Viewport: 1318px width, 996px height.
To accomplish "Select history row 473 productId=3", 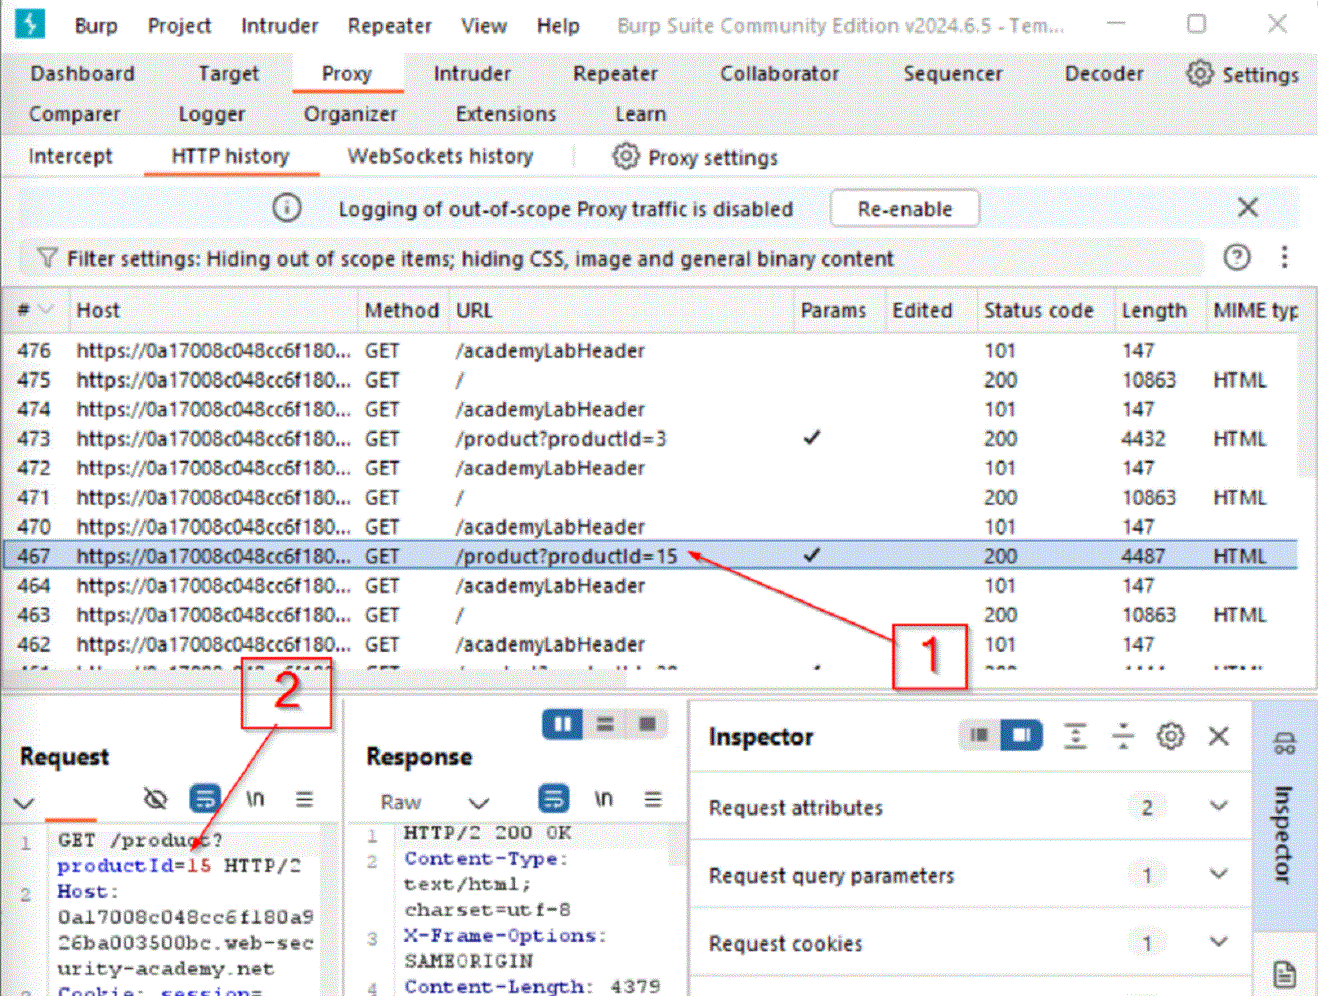I will [560, 439].
